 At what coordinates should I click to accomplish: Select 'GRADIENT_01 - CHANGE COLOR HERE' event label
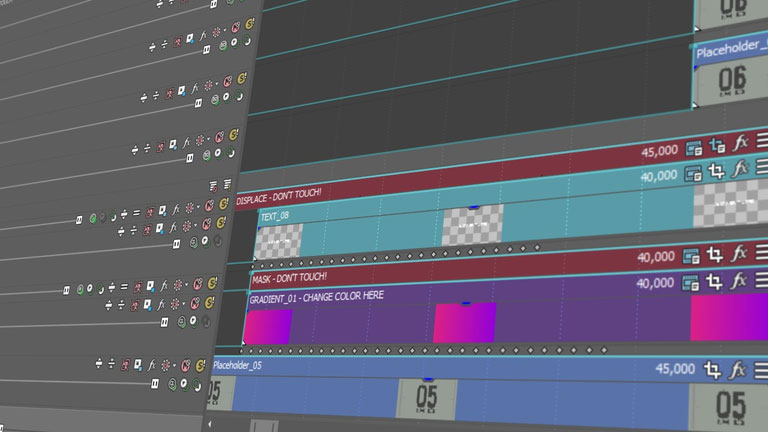pos(316,297)
